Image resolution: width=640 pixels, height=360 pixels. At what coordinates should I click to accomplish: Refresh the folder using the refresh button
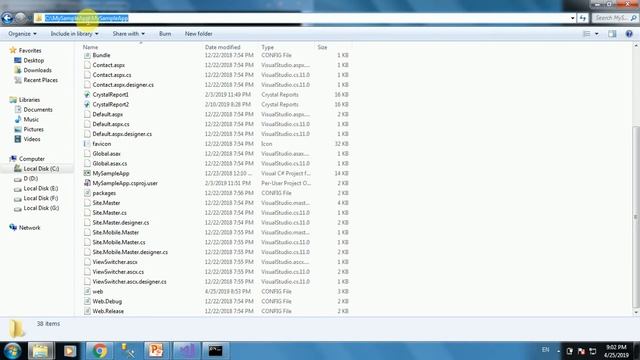point(583,18)
